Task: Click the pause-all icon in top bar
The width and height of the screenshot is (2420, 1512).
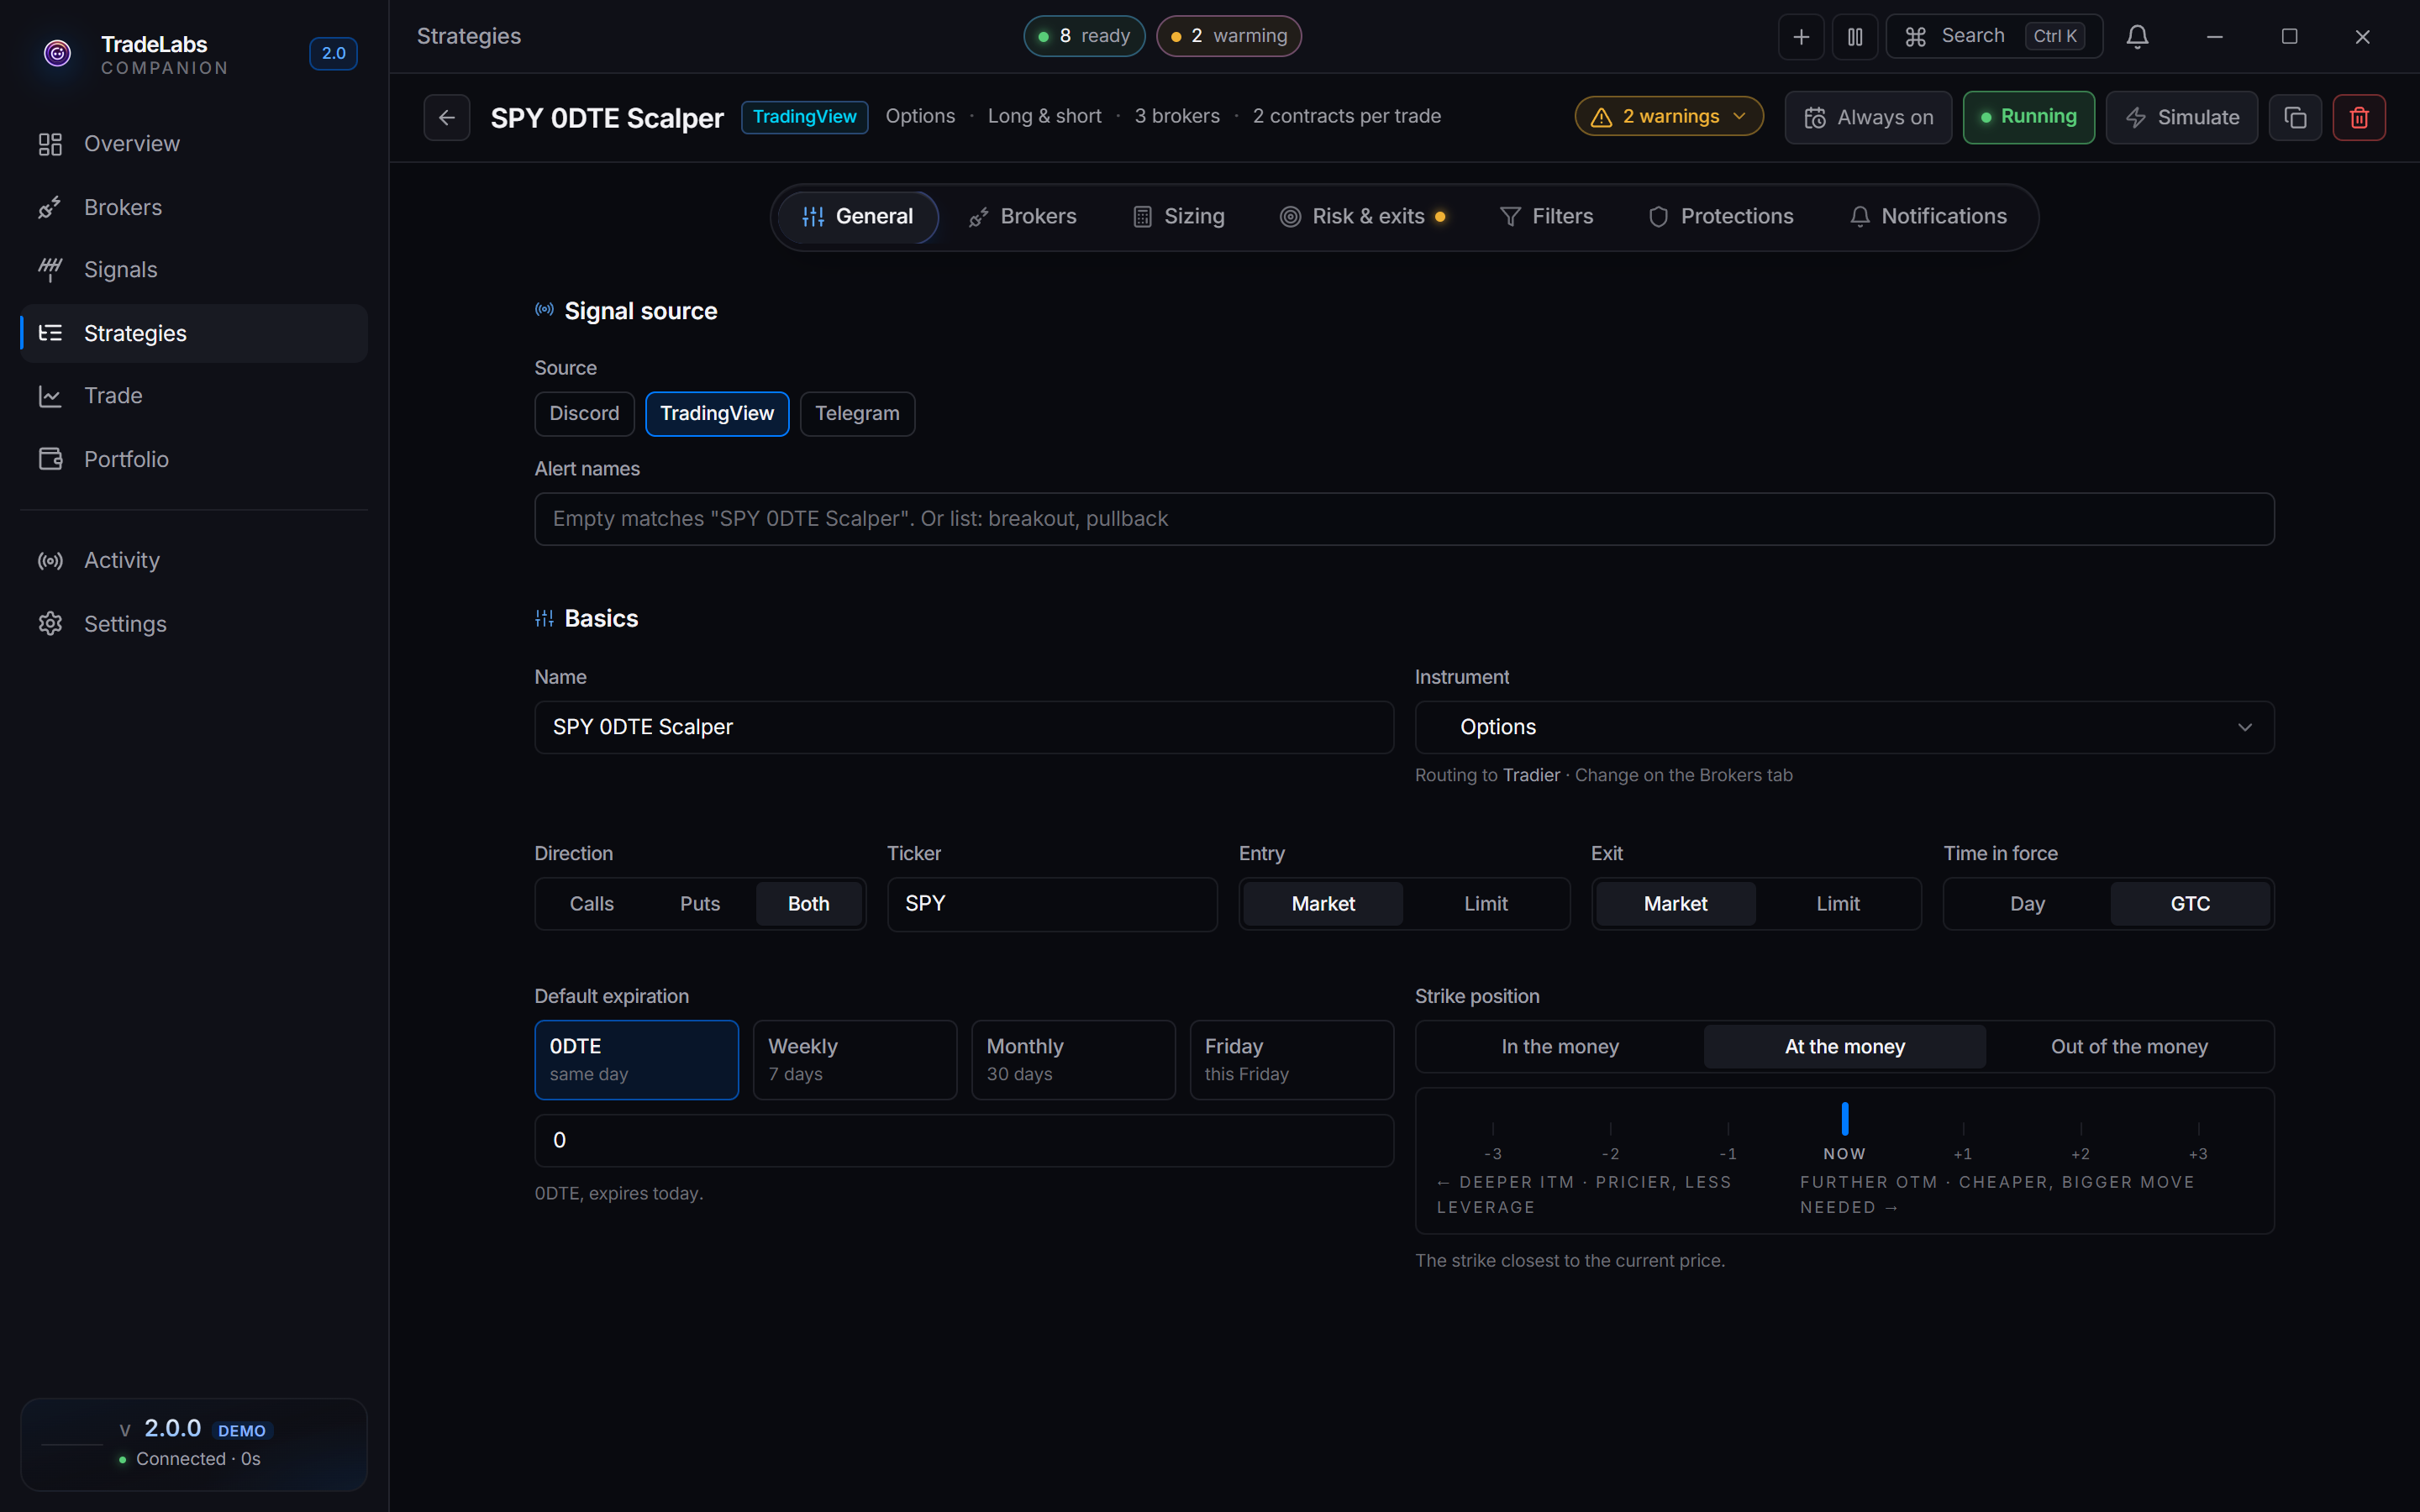Action: (1855, 37)
